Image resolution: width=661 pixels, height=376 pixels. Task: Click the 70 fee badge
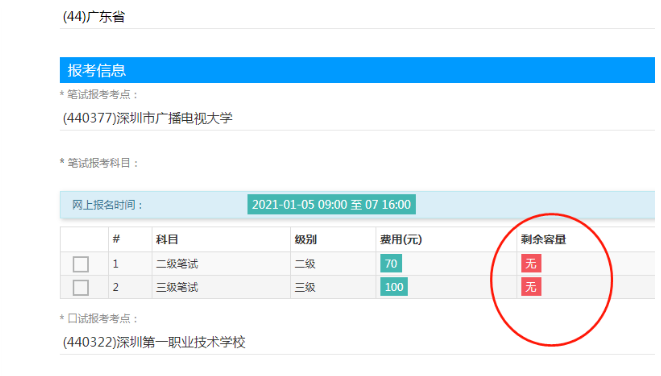coord(391,264)
